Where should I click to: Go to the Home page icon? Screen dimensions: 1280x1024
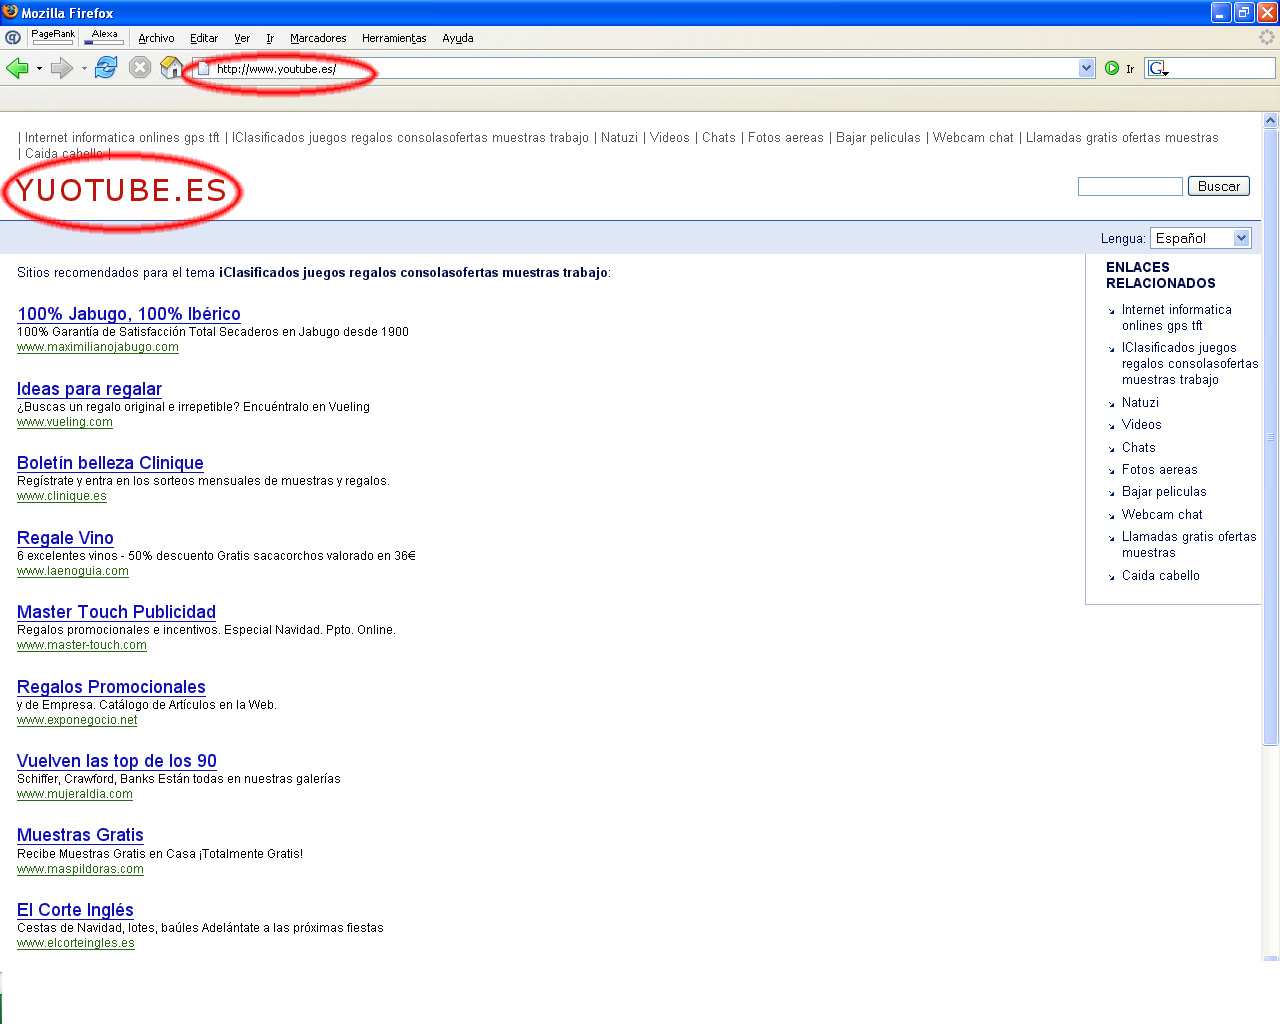click(172, 68)
